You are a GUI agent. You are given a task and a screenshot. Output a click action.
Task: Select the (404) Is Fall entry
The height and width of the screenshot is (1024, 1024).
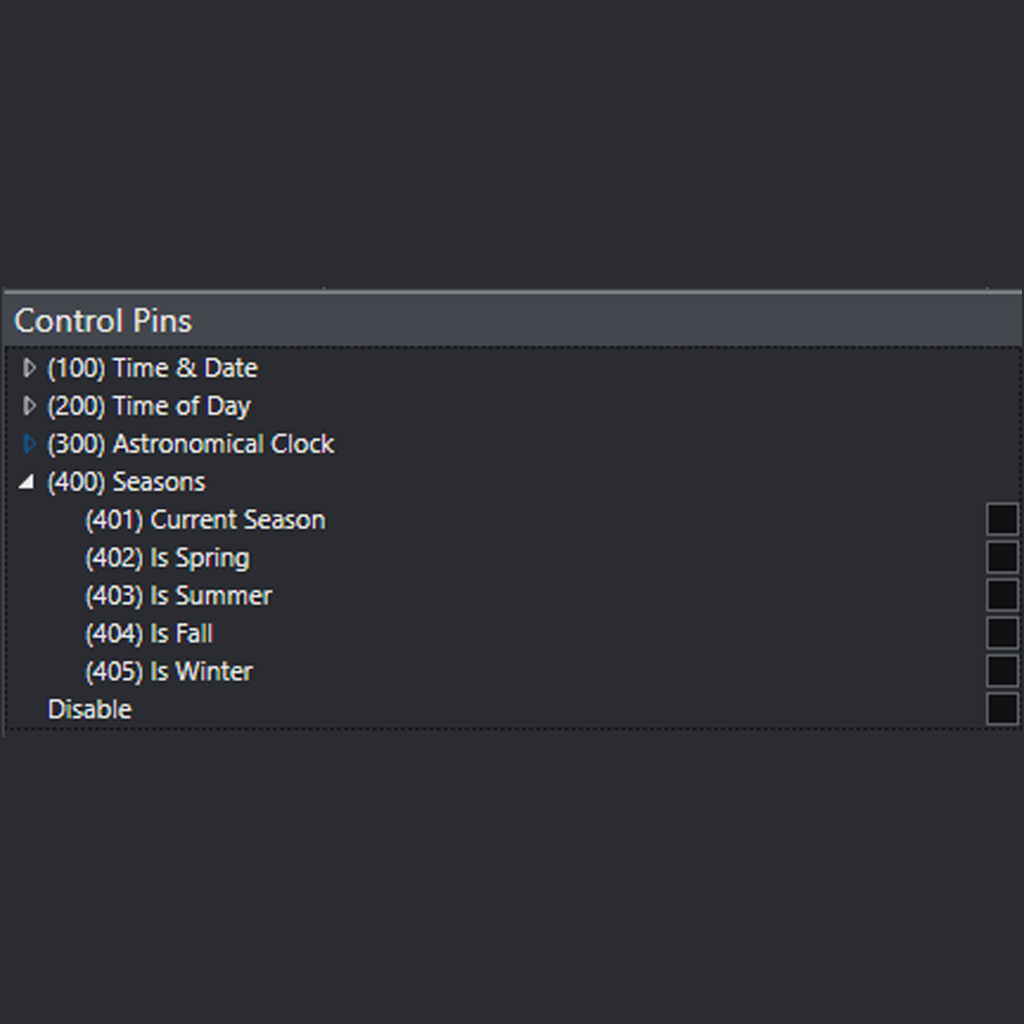click(x=148, y=633)
